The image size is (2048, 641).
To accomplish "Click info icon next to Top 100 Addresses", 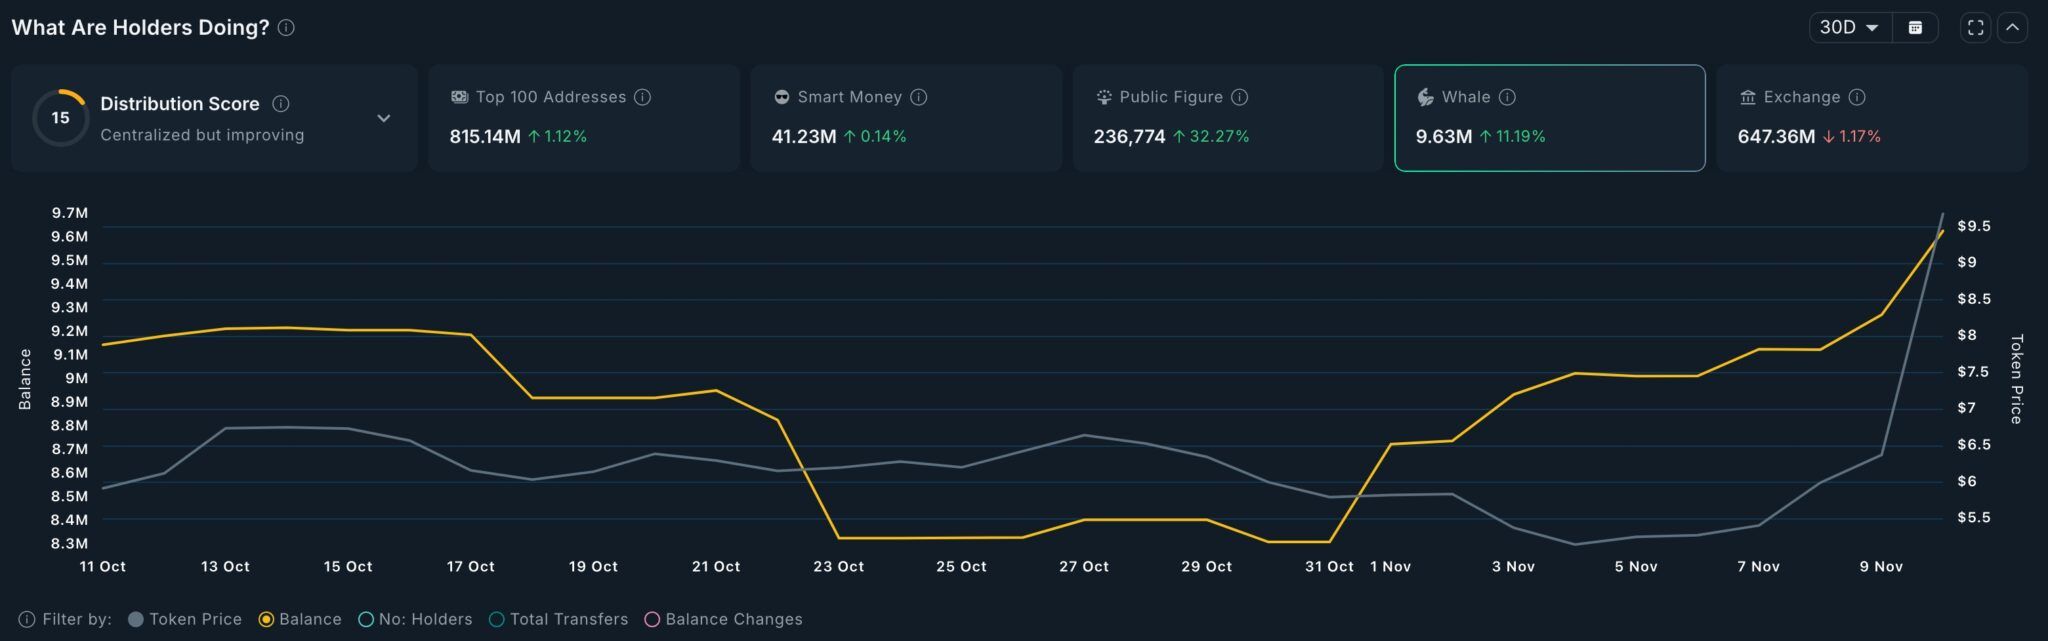I will point(643,97).
